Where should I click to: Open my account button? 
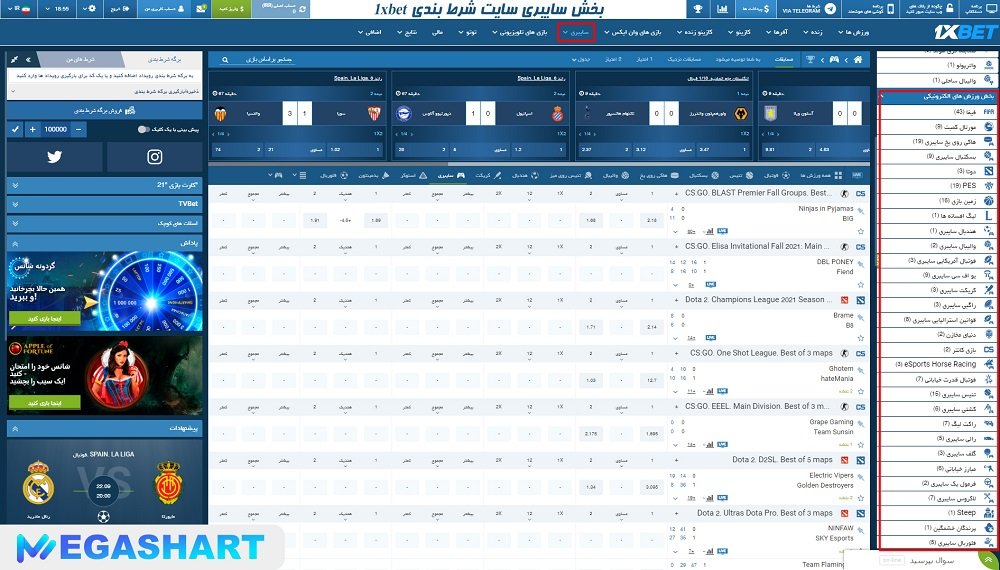coord(163,9)
